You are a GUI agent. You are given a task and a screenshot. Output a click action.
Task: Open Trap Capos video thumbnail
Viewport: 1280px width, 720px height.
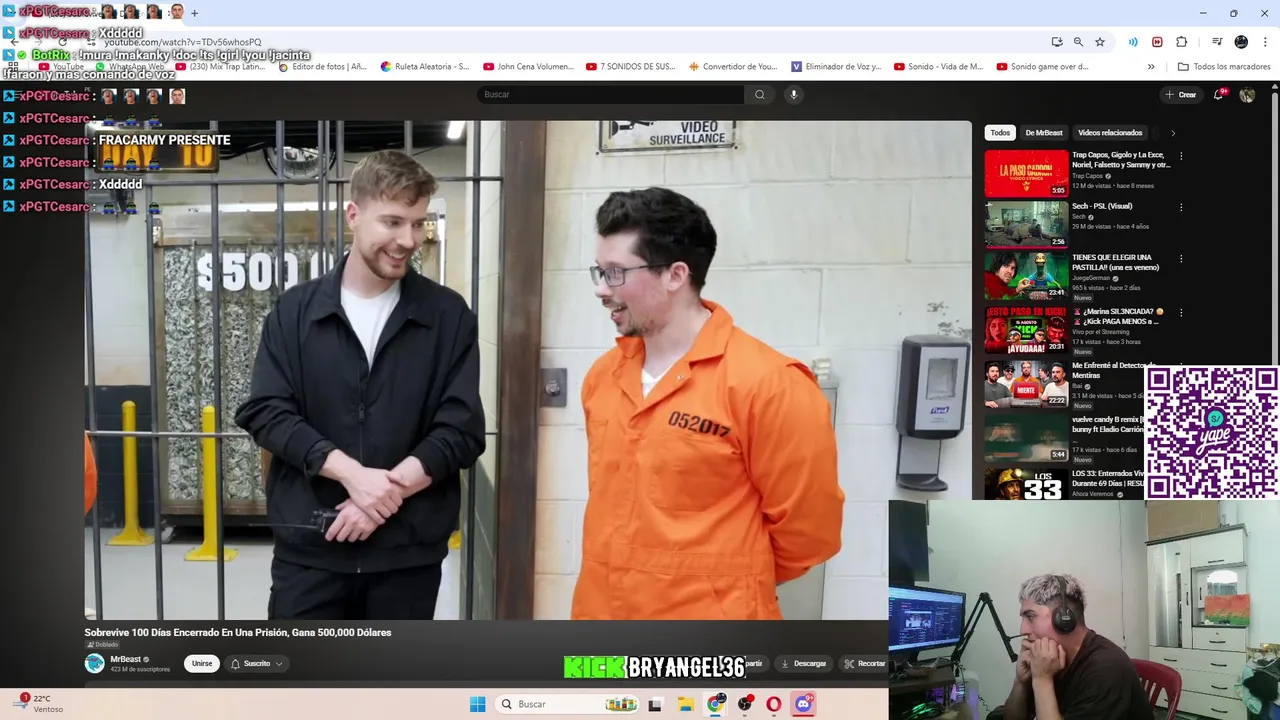click(x=1026, y=173)
